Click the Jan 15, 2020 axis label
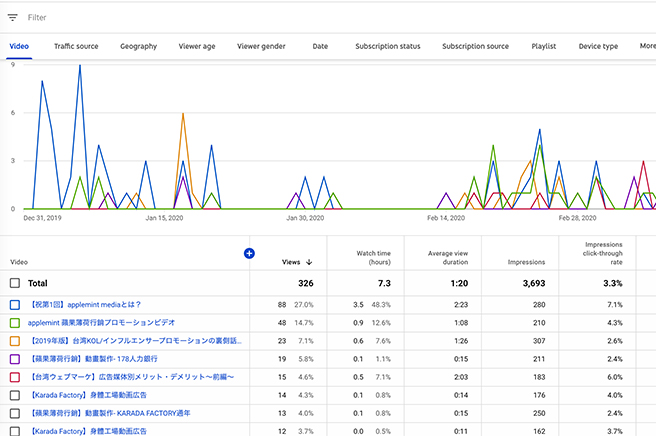Image resolution: width=656 pixels, height=436 pixels. 164,218
